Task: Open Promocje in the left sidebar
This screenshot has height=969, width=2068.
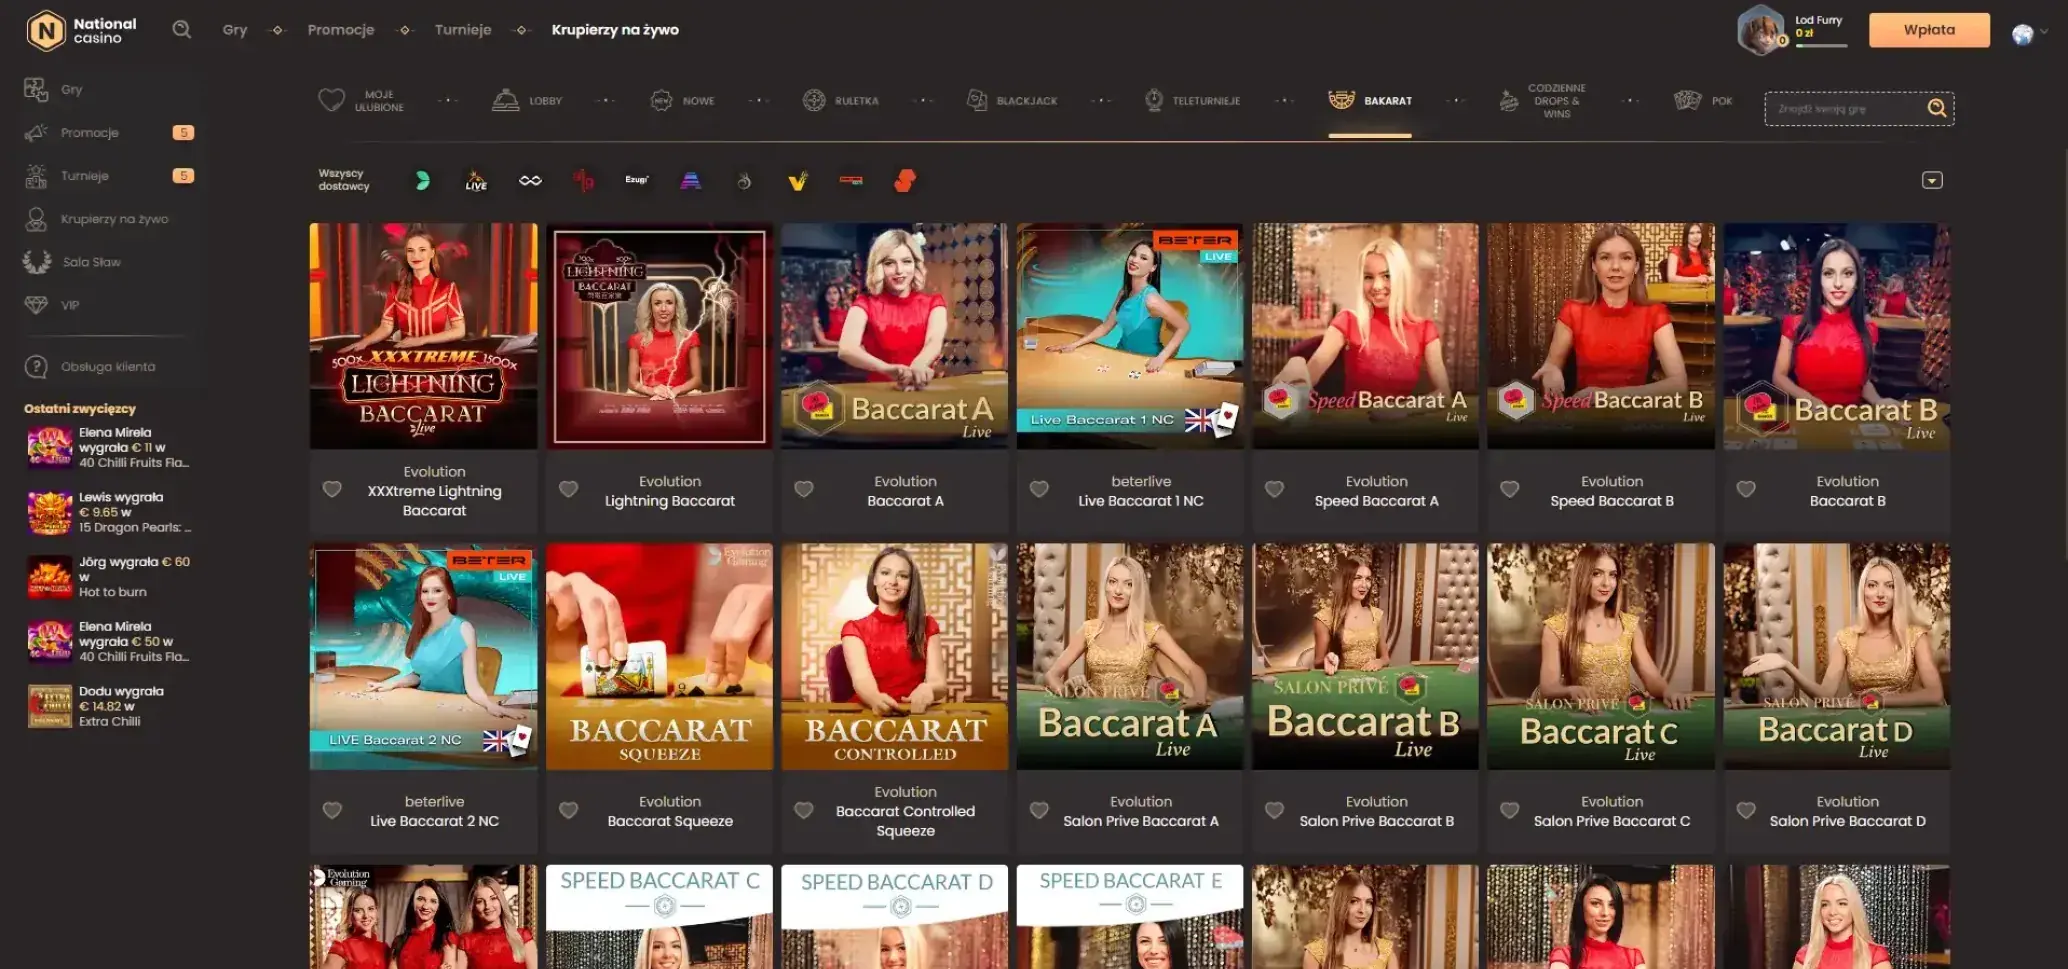Action: coord(108,133)
